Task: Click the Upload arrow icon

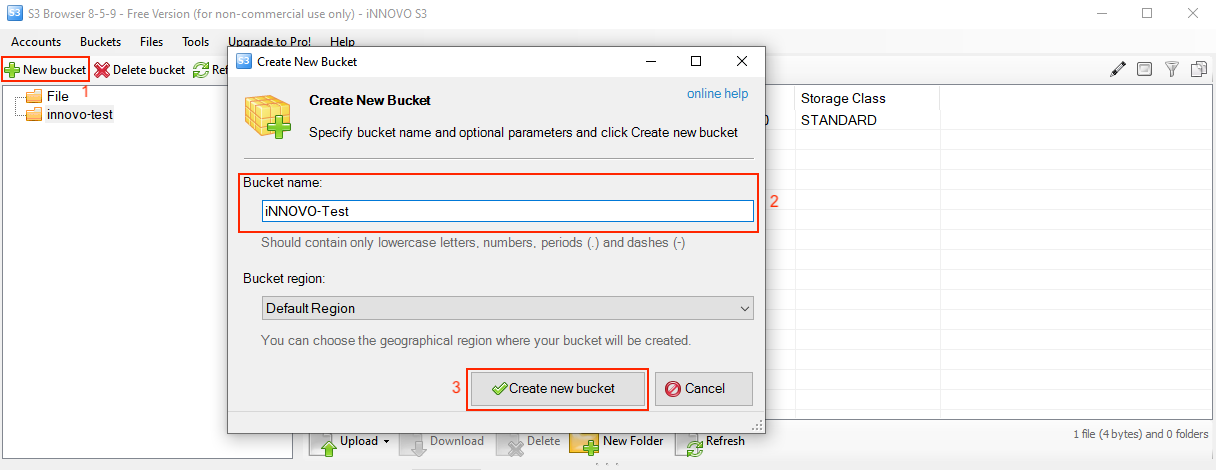Action: coord(327,444)
